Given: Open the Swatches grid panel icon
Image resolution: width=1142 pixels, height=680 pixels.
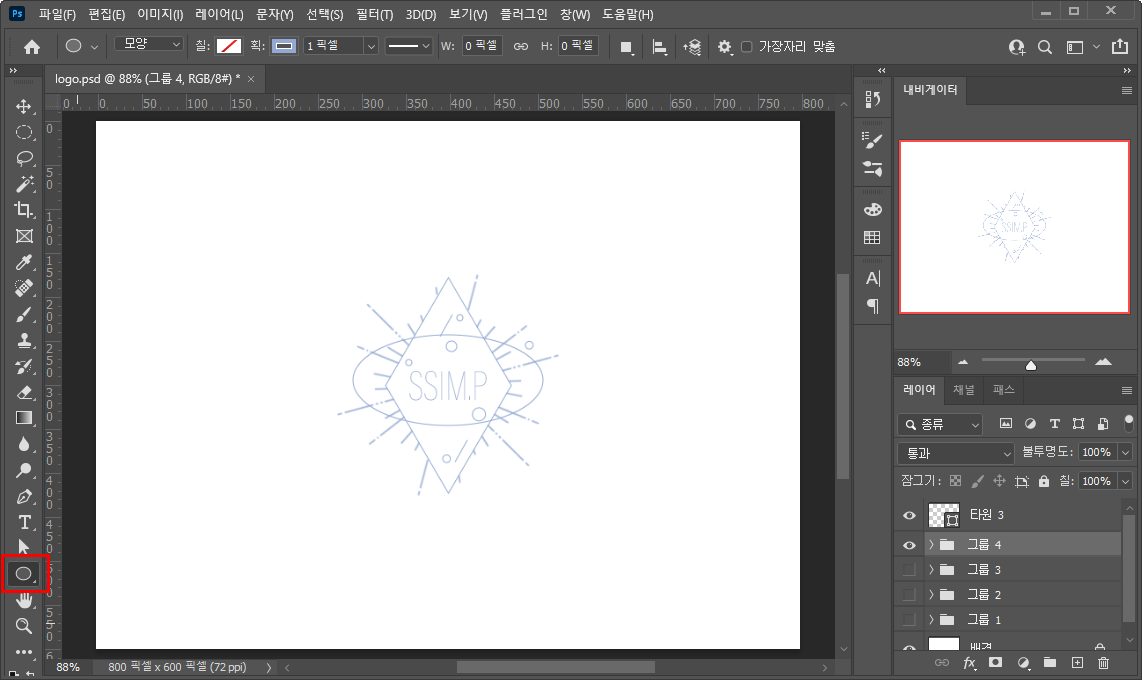Looking at the screenshot, I should 873,238.
